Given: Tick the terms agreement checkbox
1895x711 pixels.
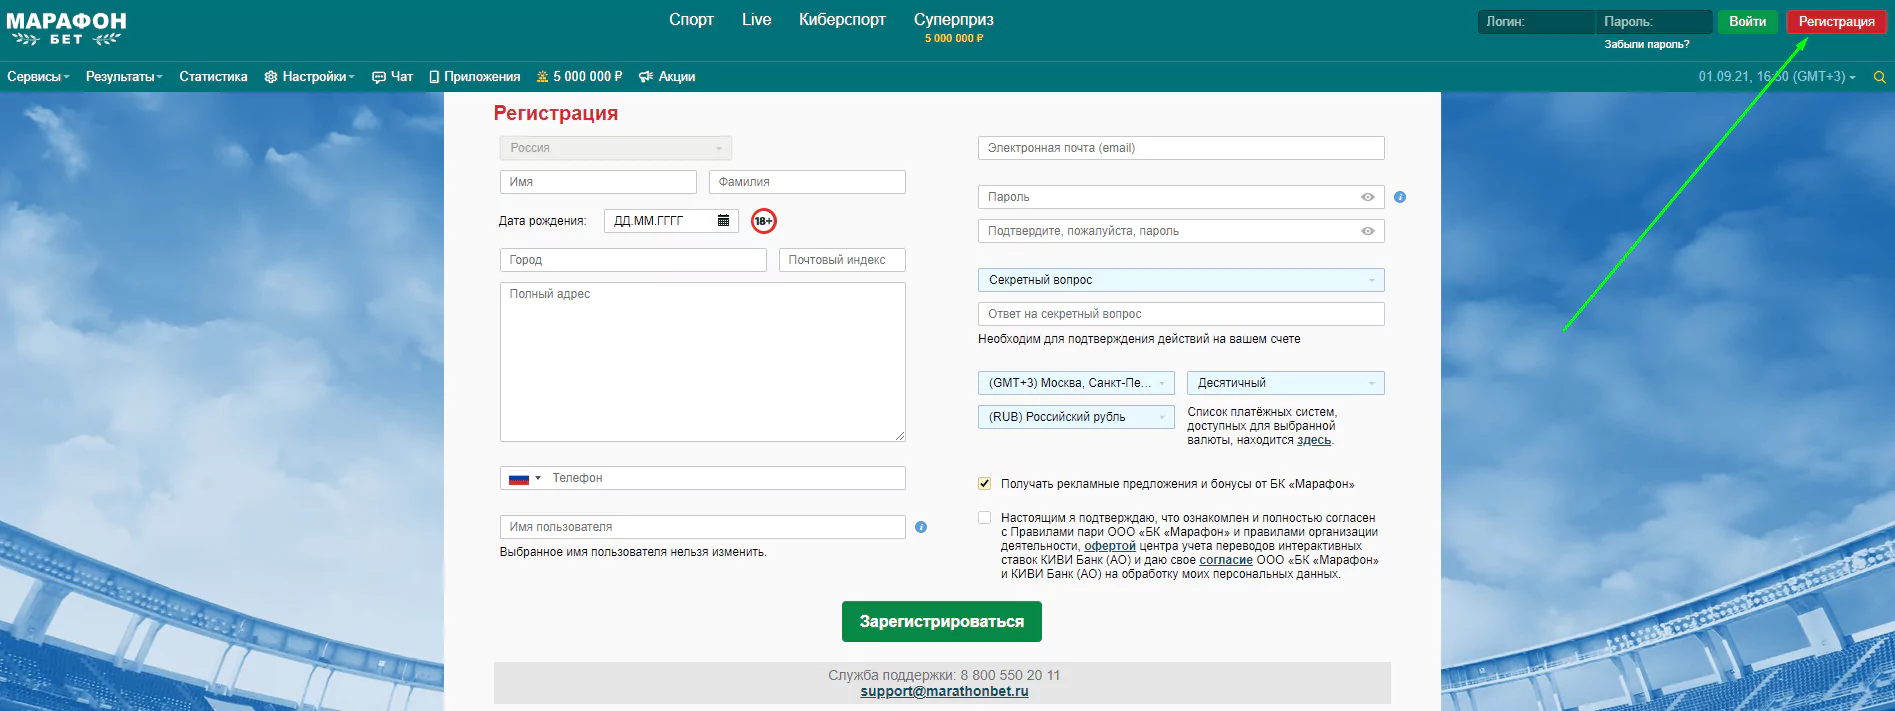Looking at the screenshot, I should tap(985, 518).
